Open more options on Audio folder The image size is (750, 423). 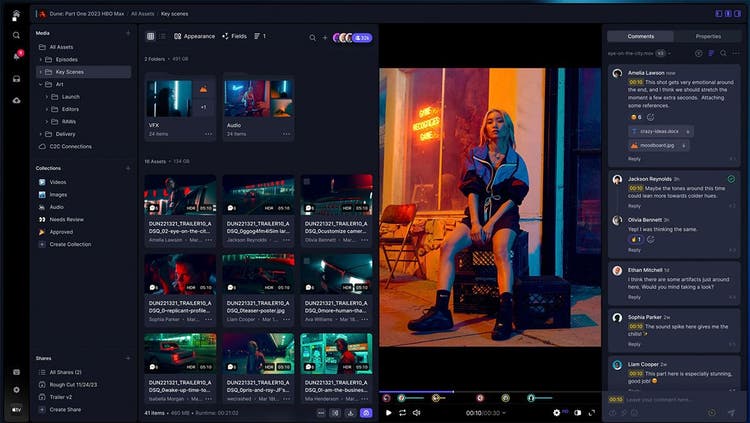pyautogui.click(x=287, y=134)
